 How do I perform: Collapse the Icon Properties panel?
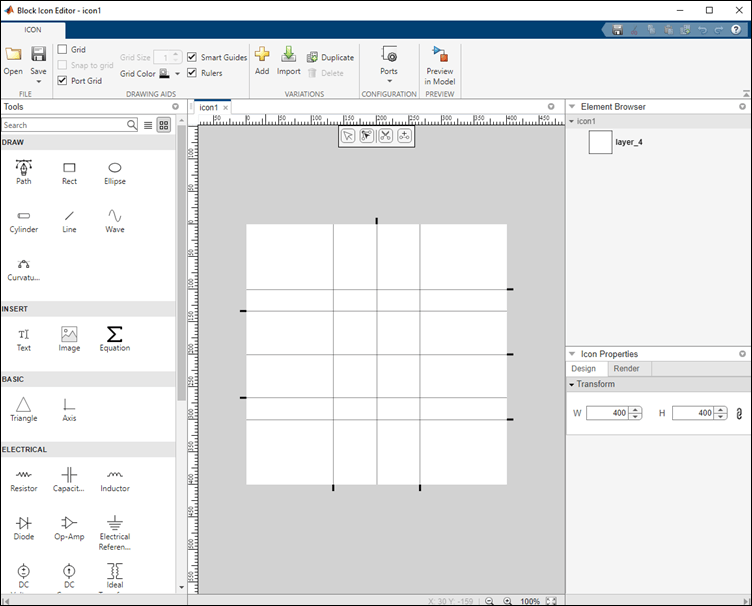[572, 354]
